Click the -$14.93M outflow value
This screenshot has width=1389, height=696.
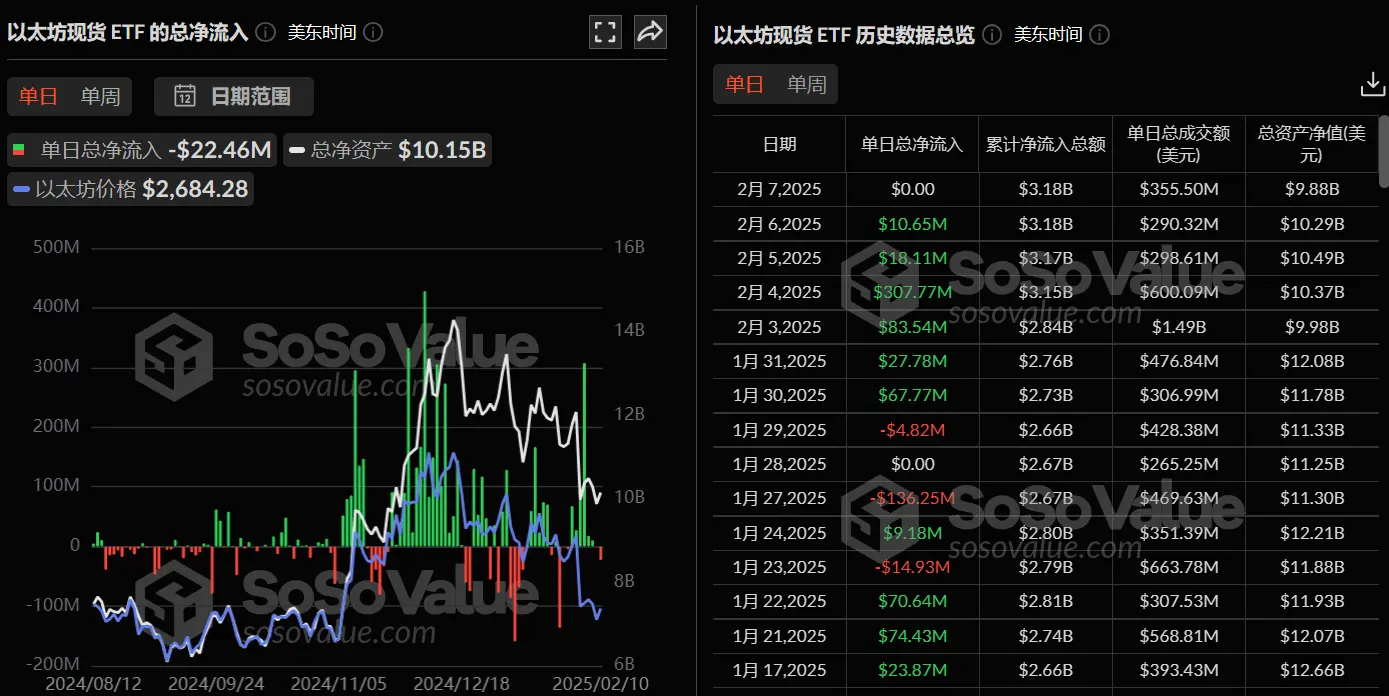pyautogui.click(x=912, y=567)
